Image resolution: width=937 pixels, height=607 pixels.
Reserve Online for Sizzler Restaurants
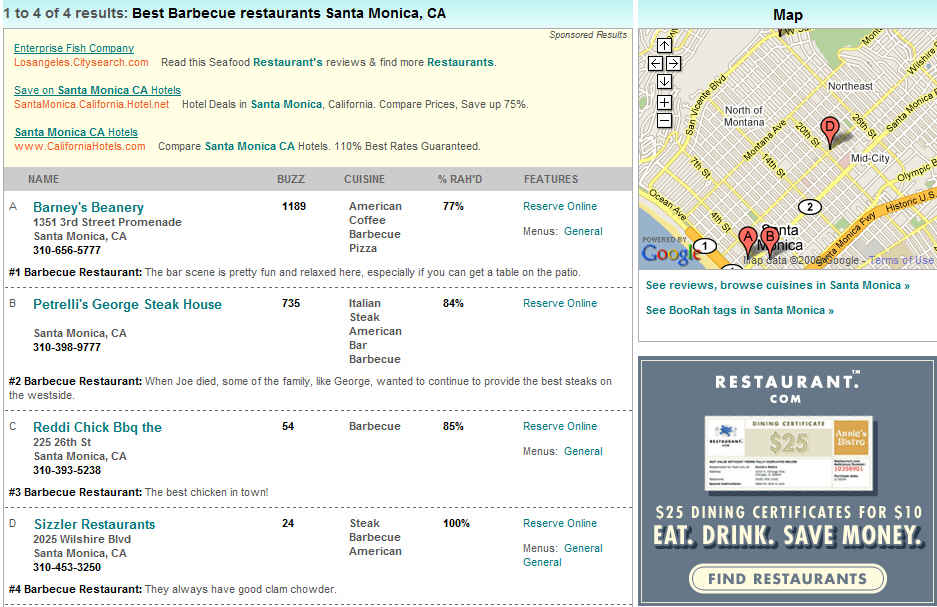click(560, 523)
